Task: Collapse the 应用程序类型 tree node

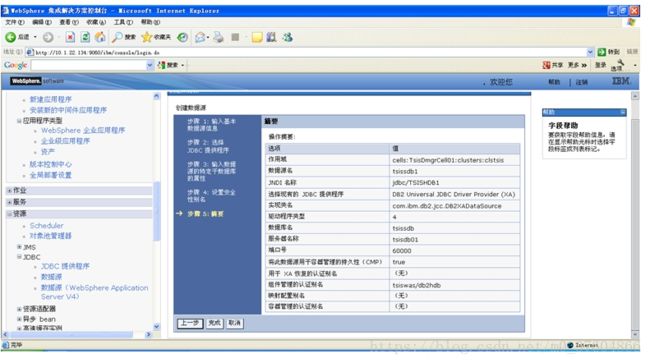Action: [19, 121]
